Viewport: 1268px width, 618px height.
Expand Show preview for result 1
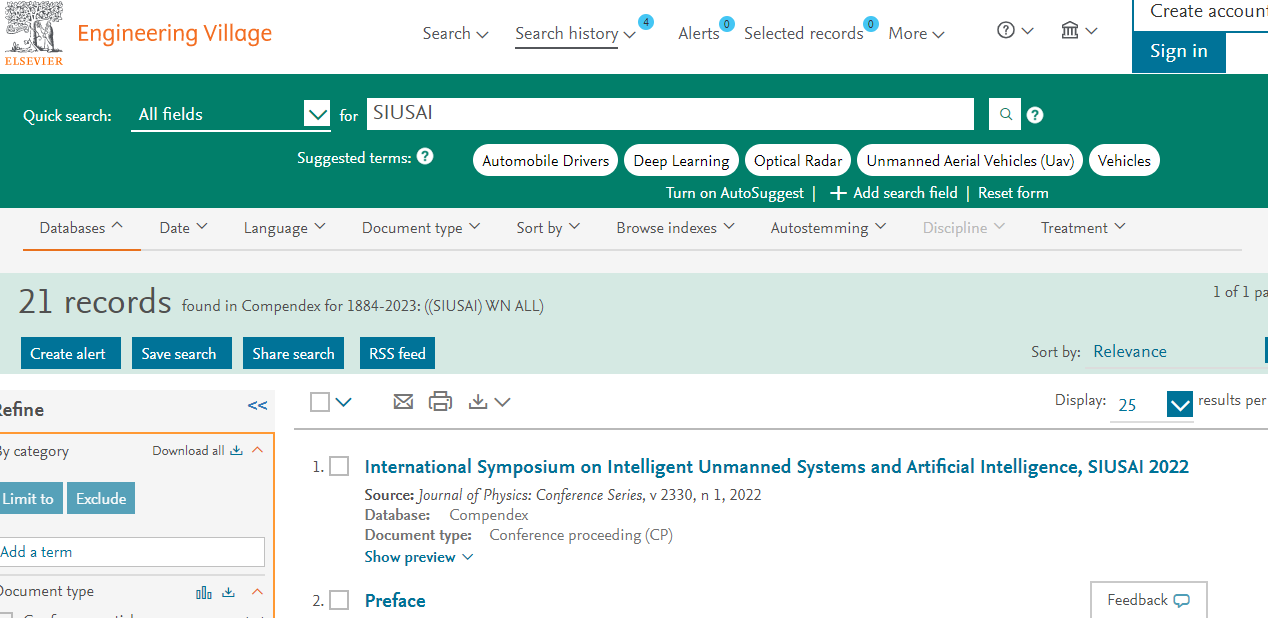[419, 557]
